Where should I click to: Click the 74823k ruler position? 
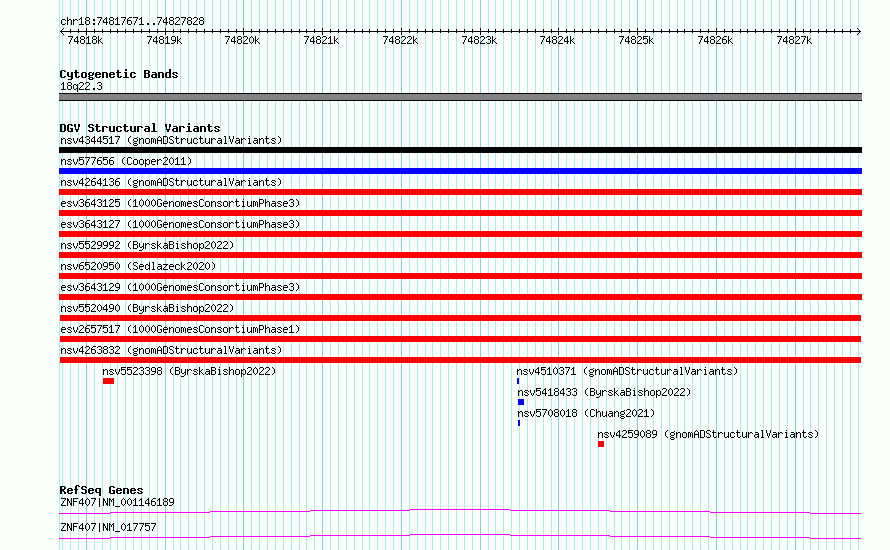pos(479,40)
